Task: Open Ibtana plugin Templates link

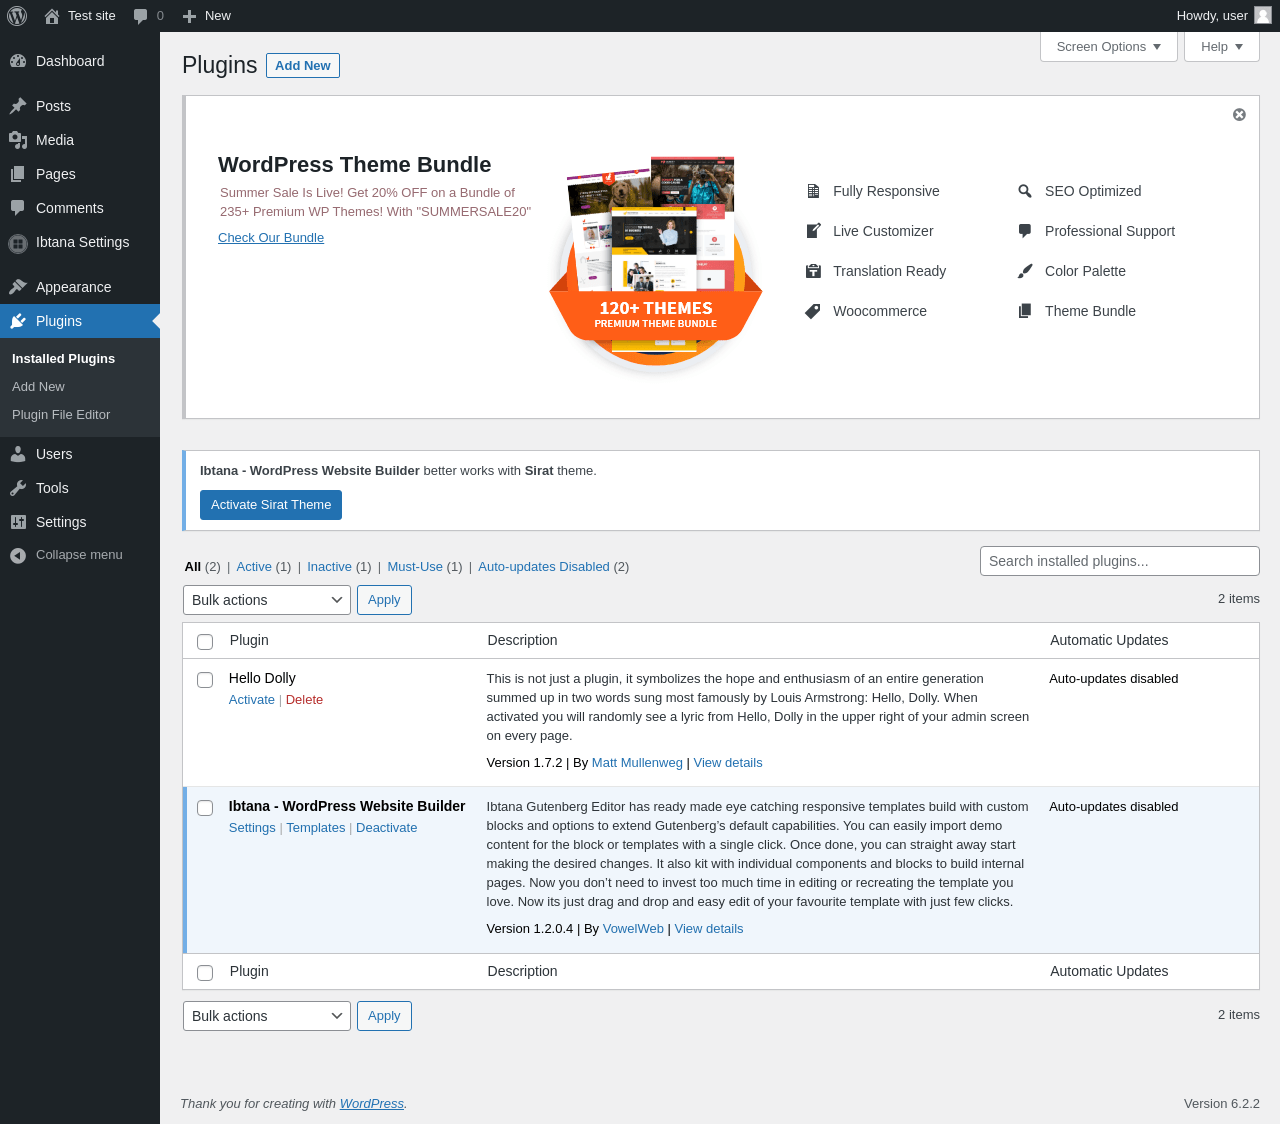Action: [316, 828]
